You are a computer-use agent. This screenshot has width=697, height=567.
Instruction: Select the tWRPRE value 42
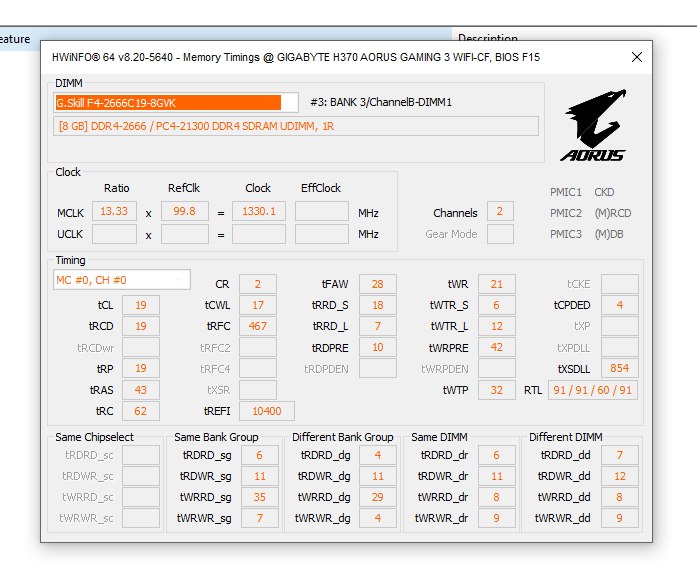[x=497, y=347]
